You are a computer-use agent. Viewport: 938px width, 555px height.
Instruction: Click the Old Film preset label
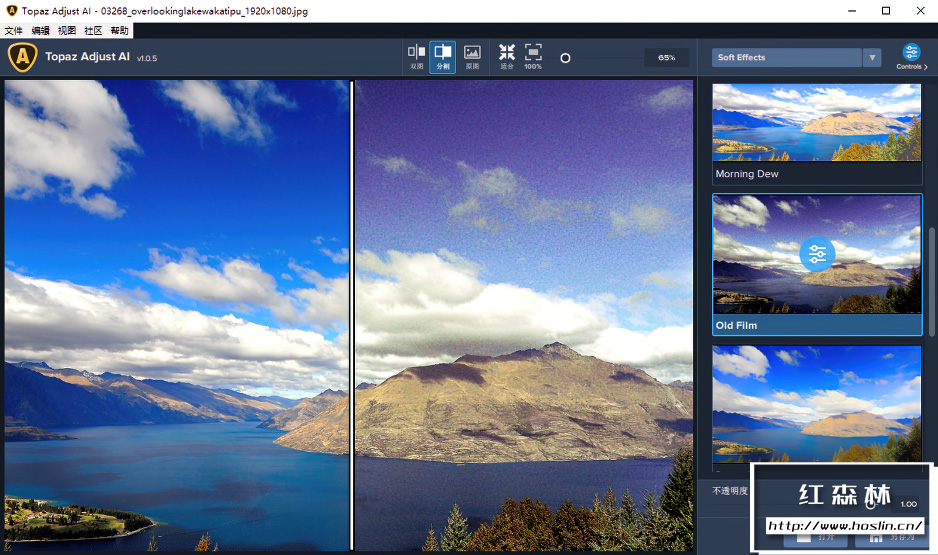tap(736, 325)
